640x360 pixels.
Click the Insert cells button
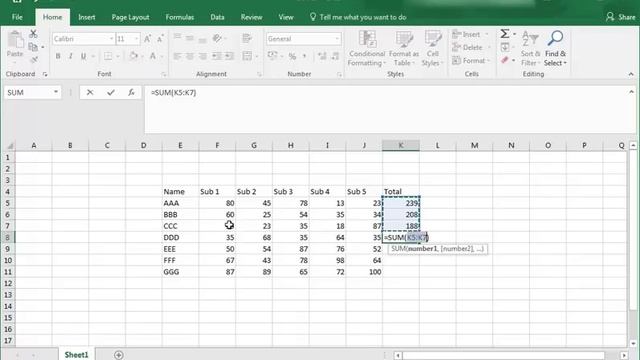[x=470, y=35]
